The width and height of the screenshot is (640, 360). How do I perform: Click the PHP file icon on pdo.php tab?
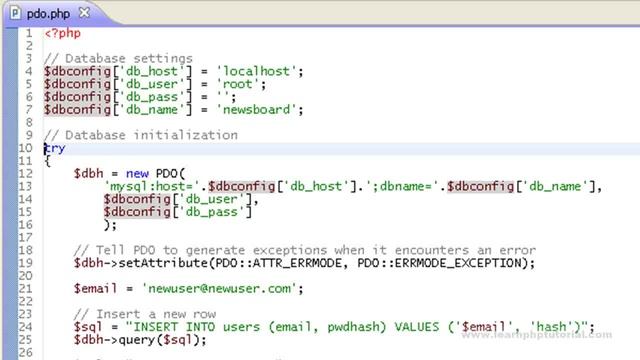(15, 13)
